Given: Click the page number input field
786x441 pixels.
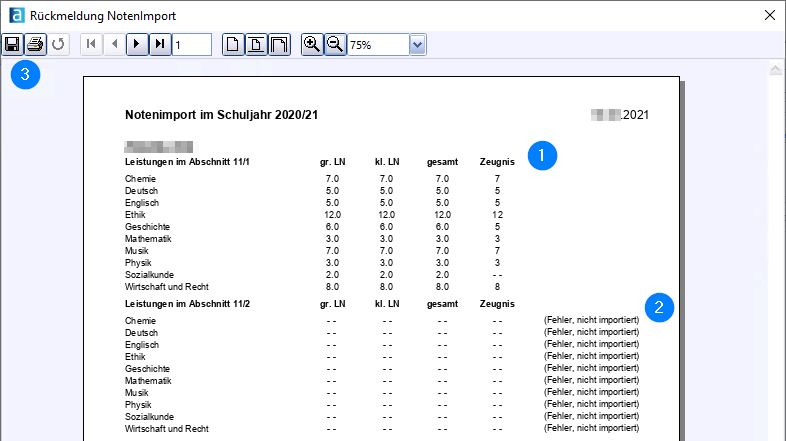Looking at the screenshot, I should (192, 45).
